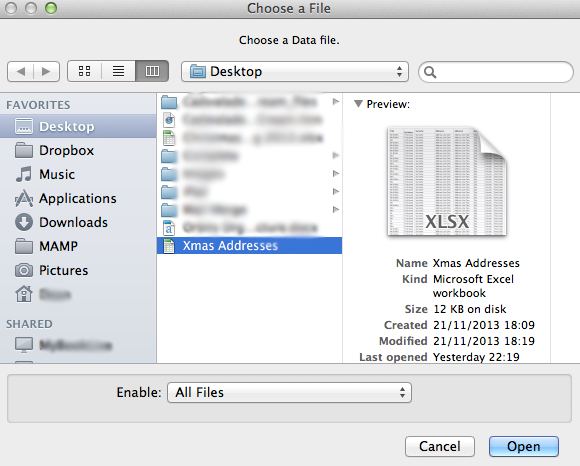Select the Xmas Addresses file
This screenshot has height=466, width=580.
249,246
